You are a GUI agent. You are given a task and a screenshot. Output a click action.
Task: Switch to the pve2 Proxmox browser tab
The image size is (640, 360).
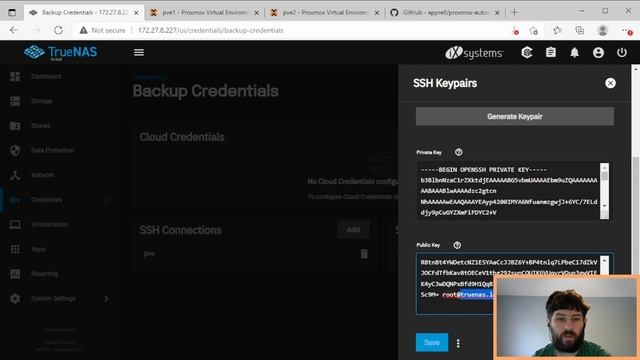(x=324, y=13)
